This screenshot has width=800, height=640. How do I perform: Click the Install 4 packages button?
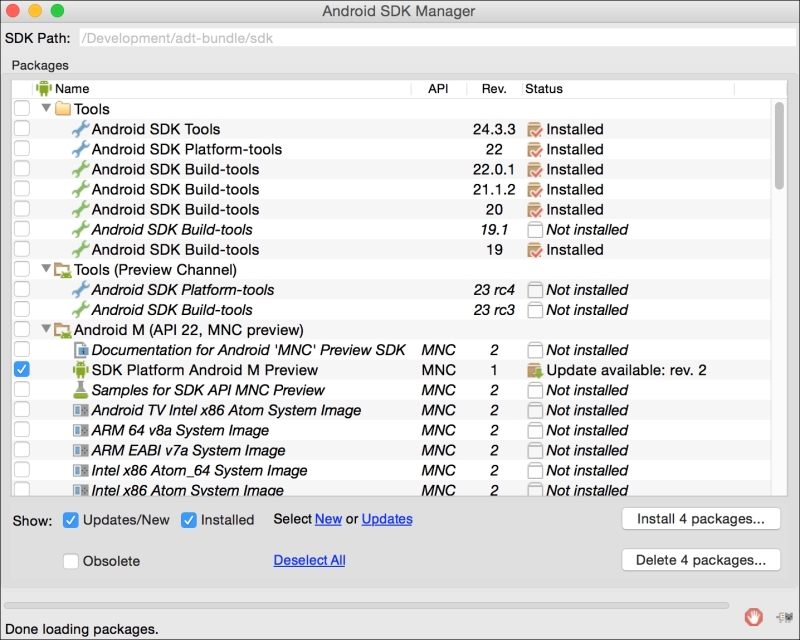(x=701, y=519)
